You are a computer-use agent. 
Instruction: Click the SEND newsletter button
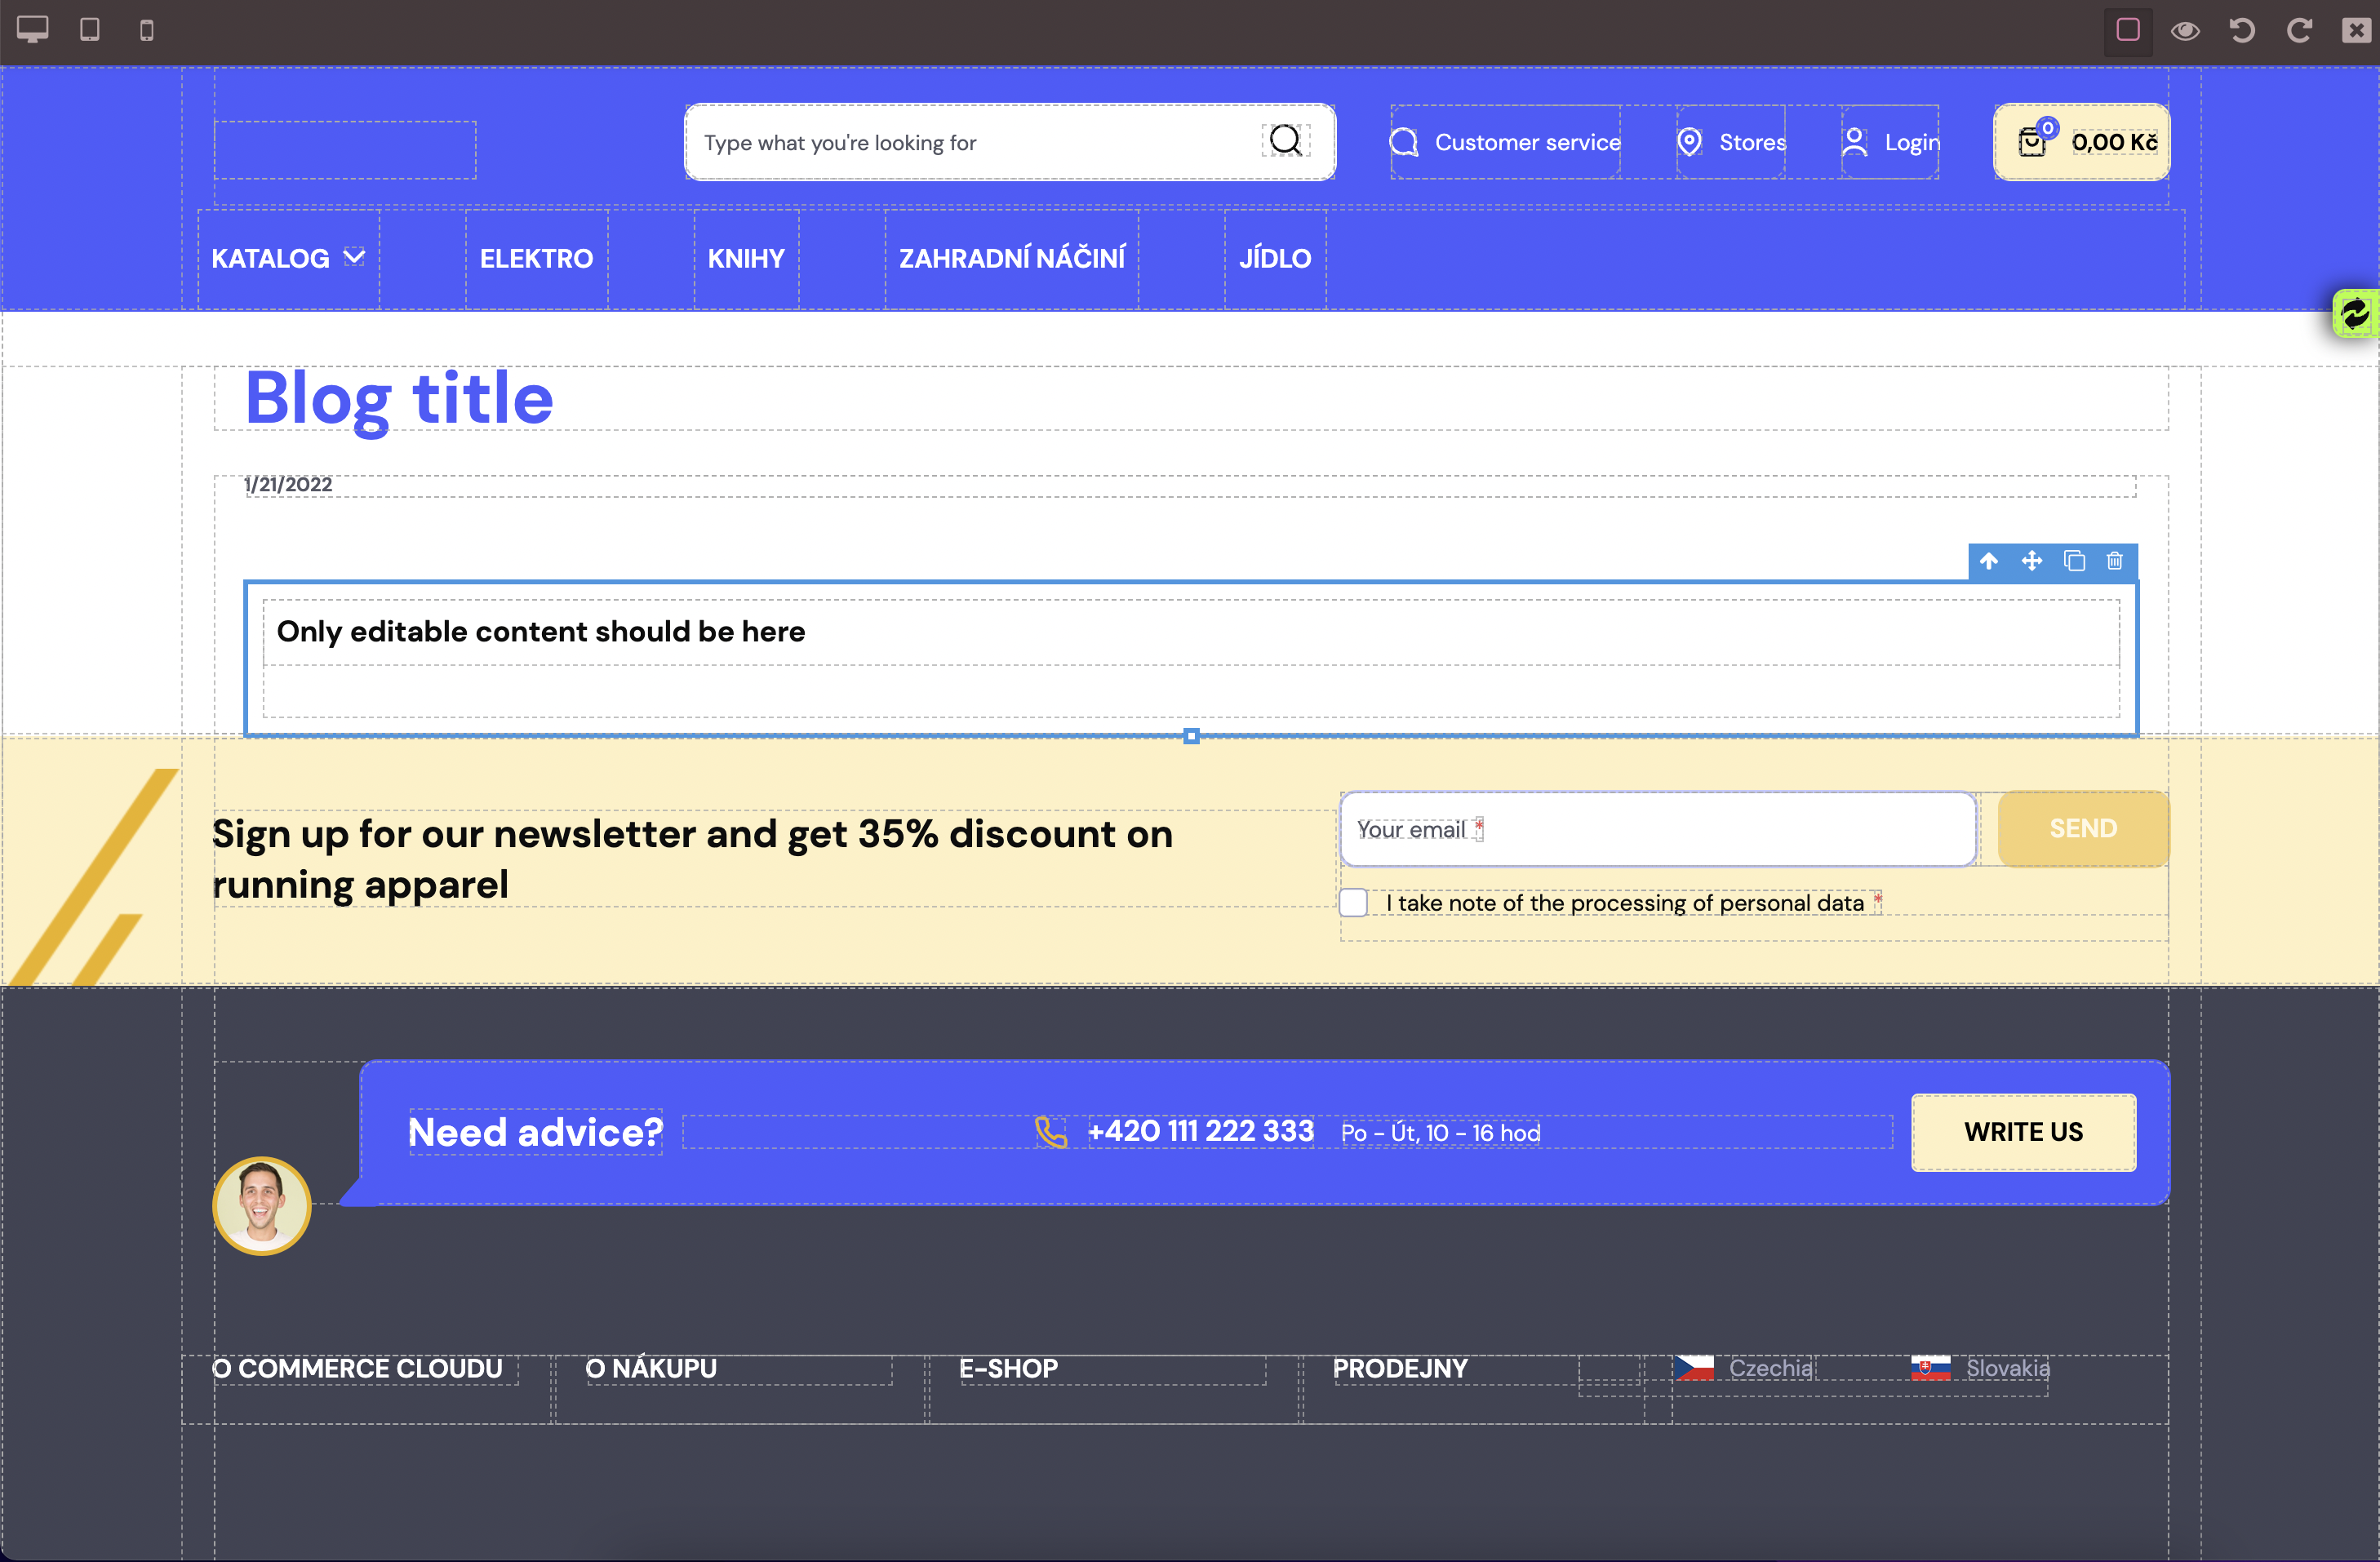pos(2083,829)
